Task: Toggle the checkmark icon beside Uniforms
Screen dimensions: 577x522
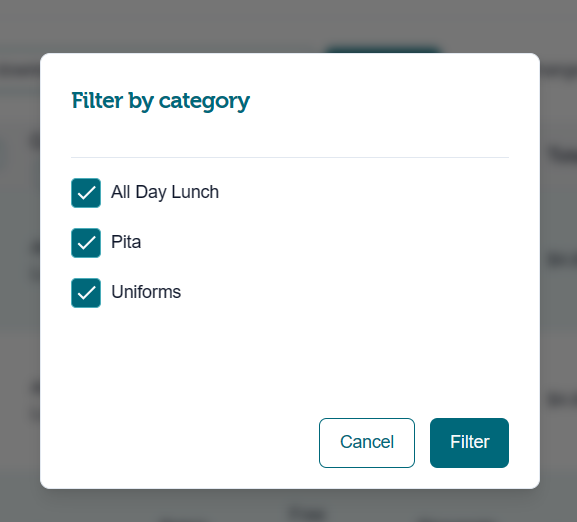Action: pos(86,293)
